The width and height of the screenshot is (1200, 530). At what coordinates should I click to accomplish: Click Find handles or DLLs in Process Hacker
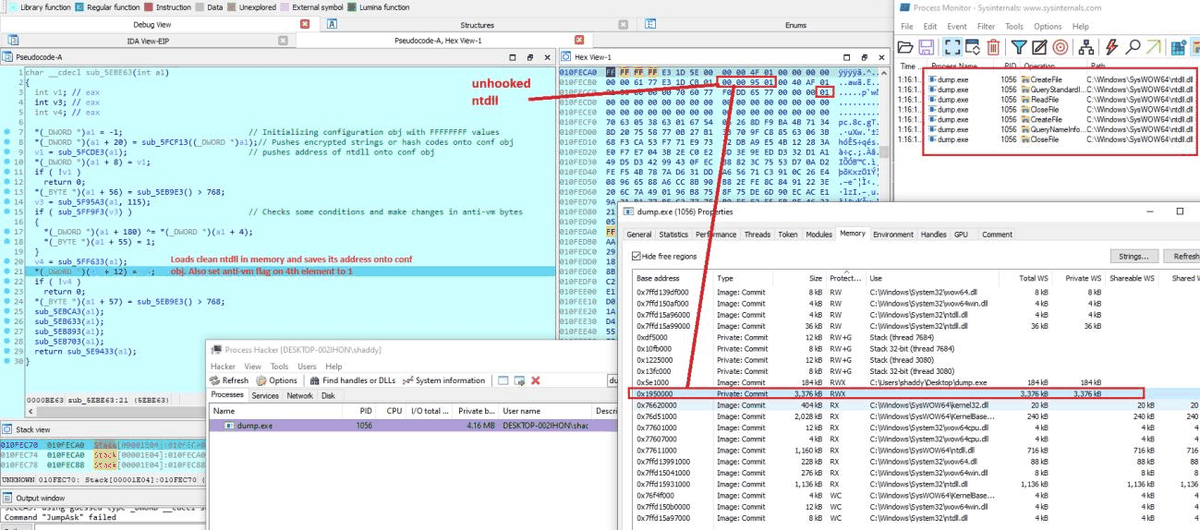pos(353,380)
